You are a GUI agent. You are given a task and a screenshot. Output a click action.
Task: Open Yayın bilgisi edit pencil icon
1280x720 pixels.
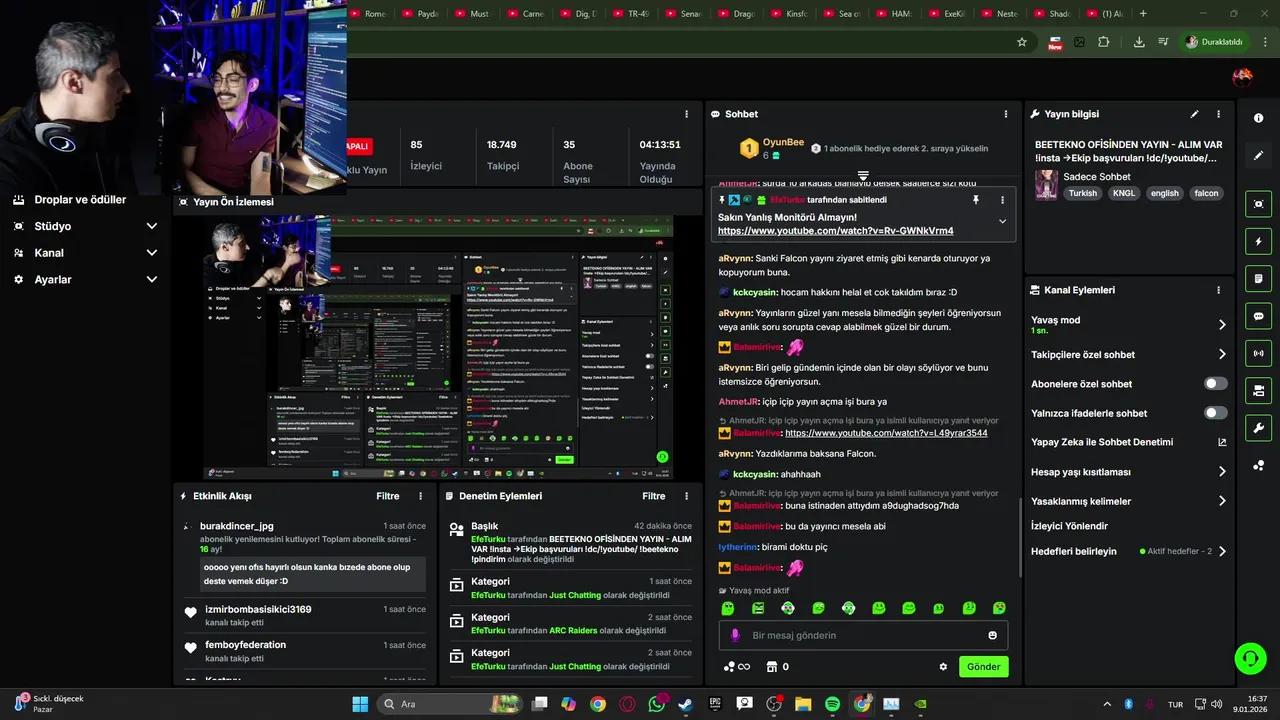coord(1194,114)
